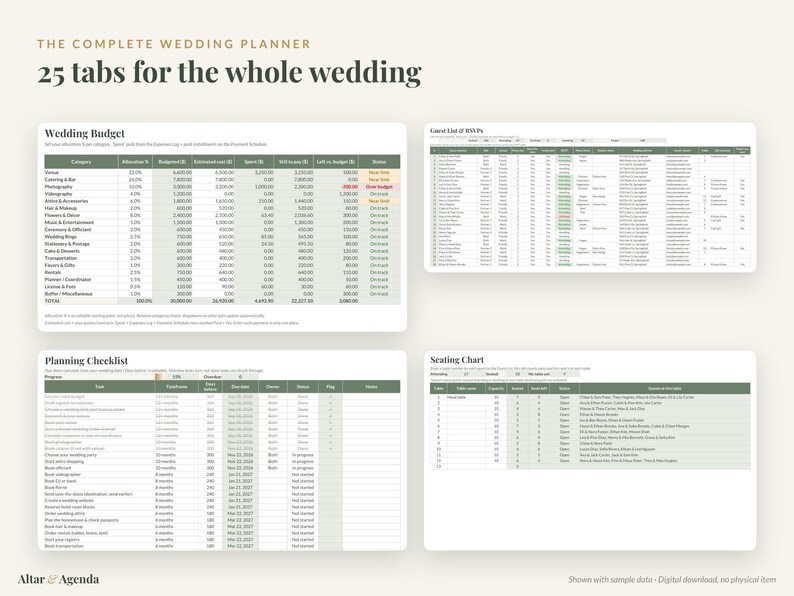Click the Allocation % column header

pyautogui.click(x=135, y=162)
